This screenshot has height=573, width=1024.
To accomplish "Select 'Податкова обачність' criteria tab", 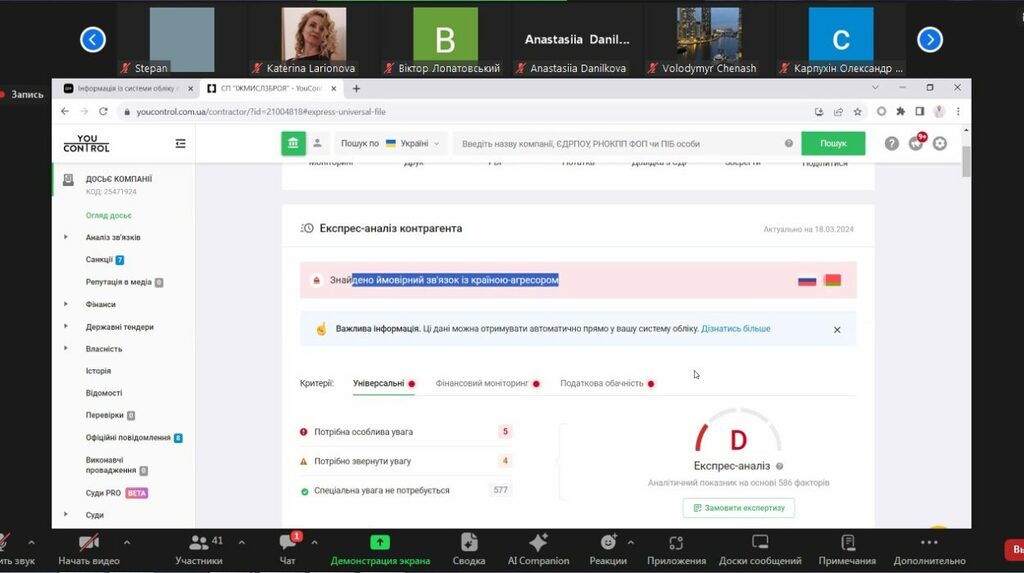I will click(602, 383).
